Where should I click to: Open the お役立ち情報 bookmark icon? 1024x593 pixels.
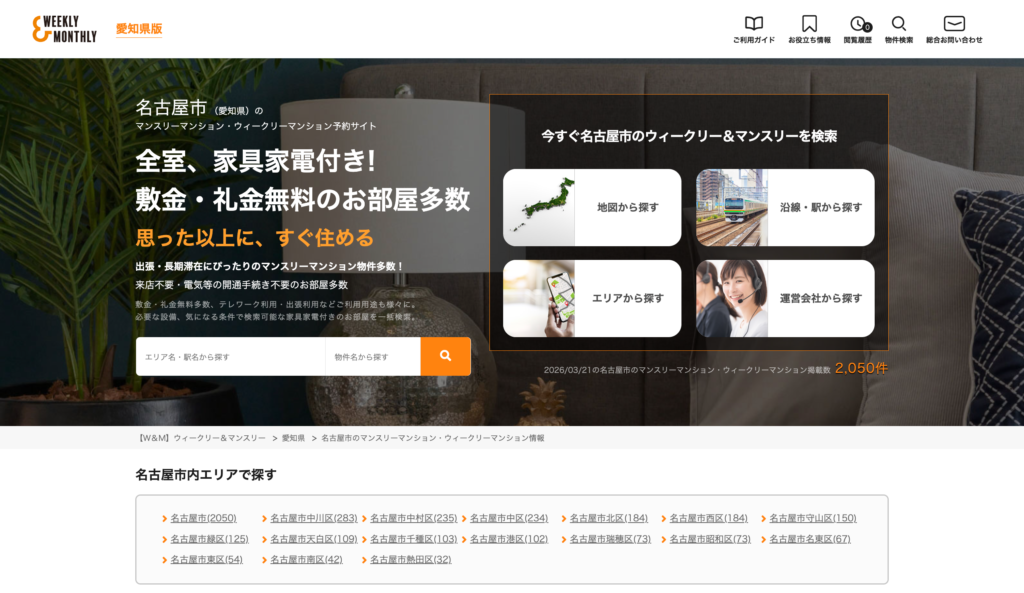click(809, 26)
